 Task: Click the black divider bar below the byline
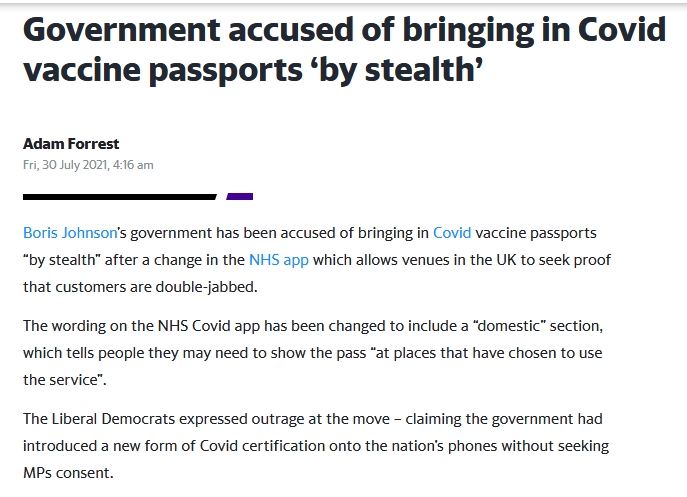(x=120, y=197)
